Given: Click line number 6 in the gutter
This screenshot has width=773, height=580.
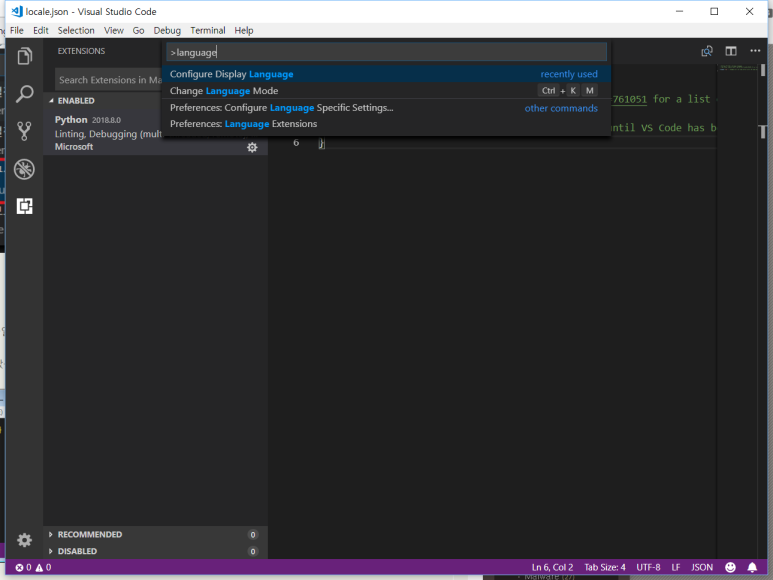Looking at the screenshot, I should click(296, 143).
